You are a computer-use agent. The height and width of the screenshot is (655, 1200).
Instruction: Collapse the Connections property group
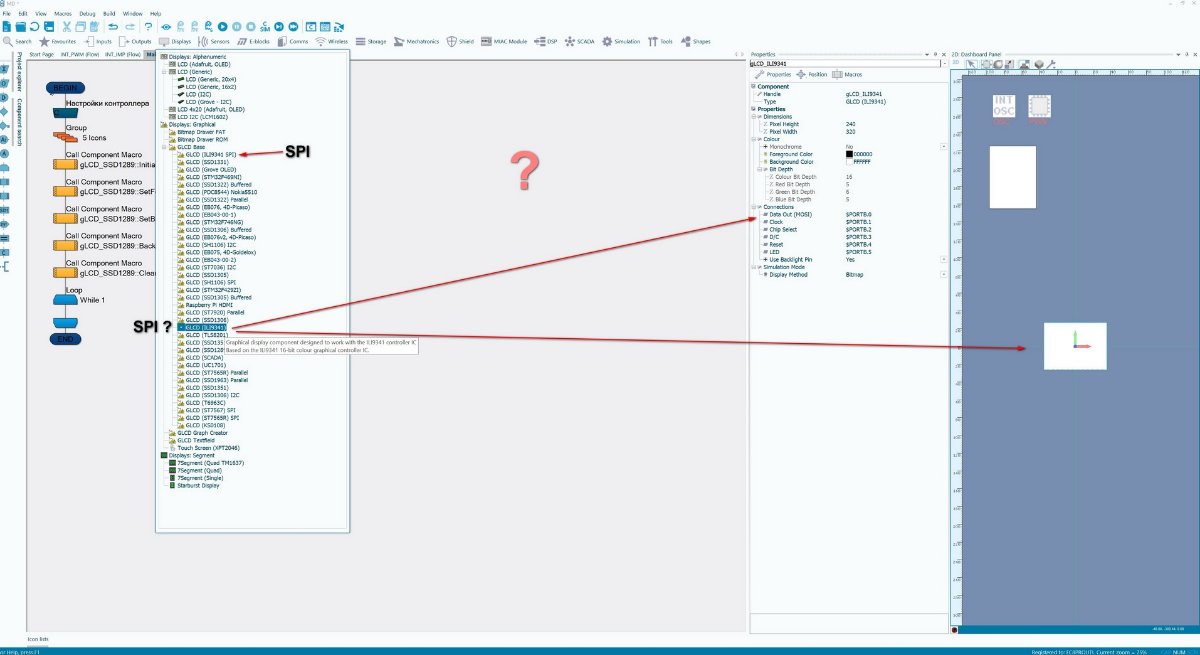coord(755,207)
